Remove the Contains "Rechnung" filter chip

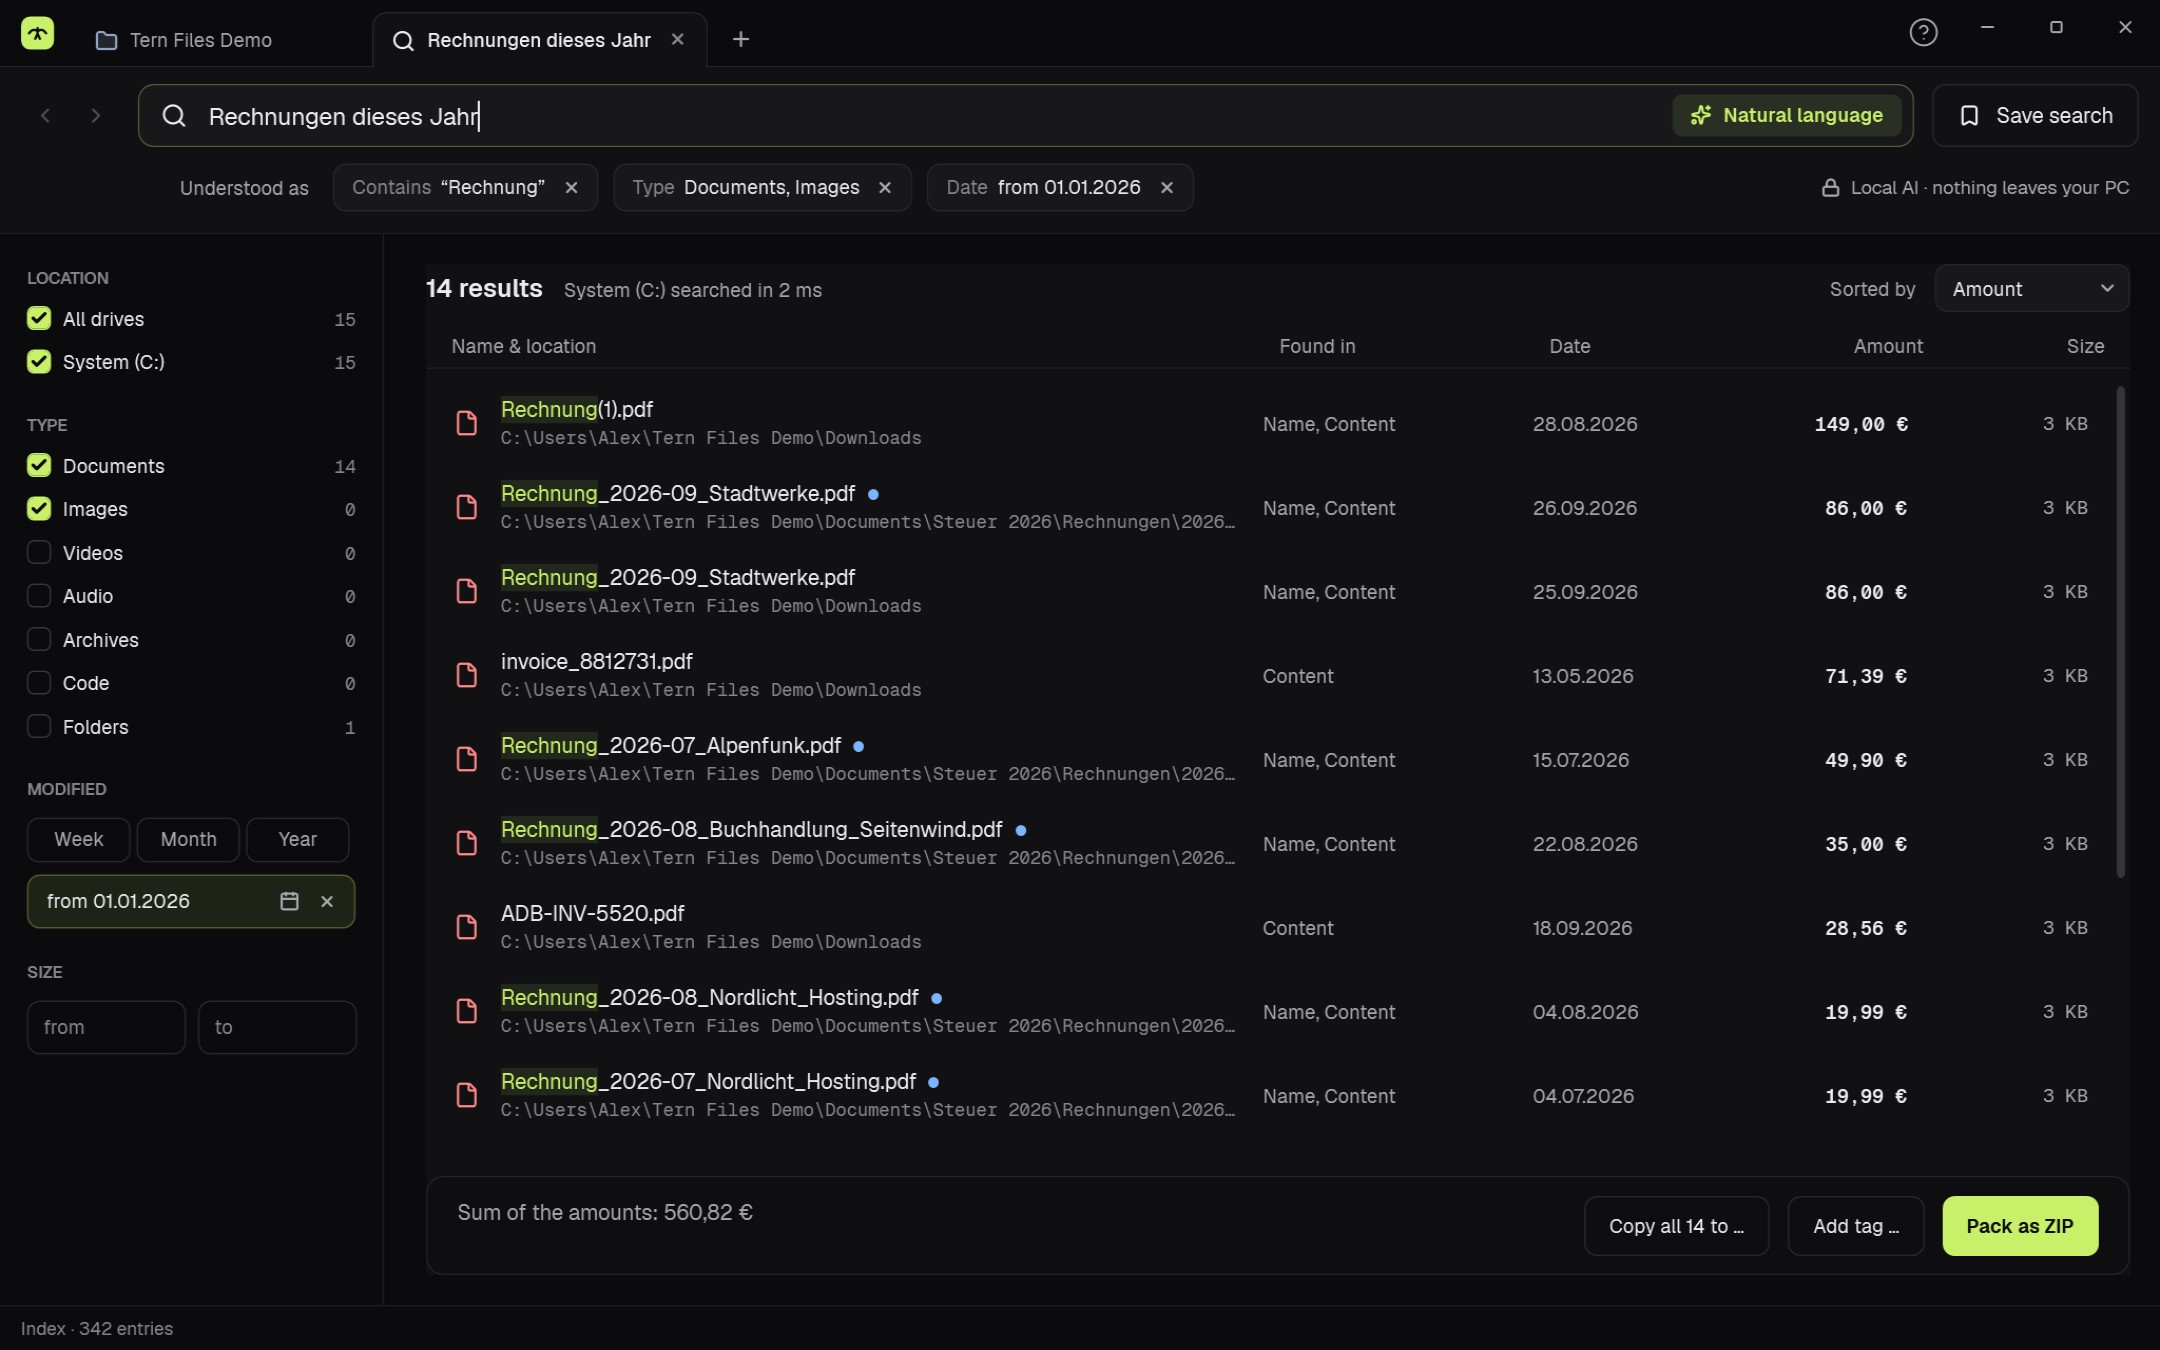pos(571,188)
